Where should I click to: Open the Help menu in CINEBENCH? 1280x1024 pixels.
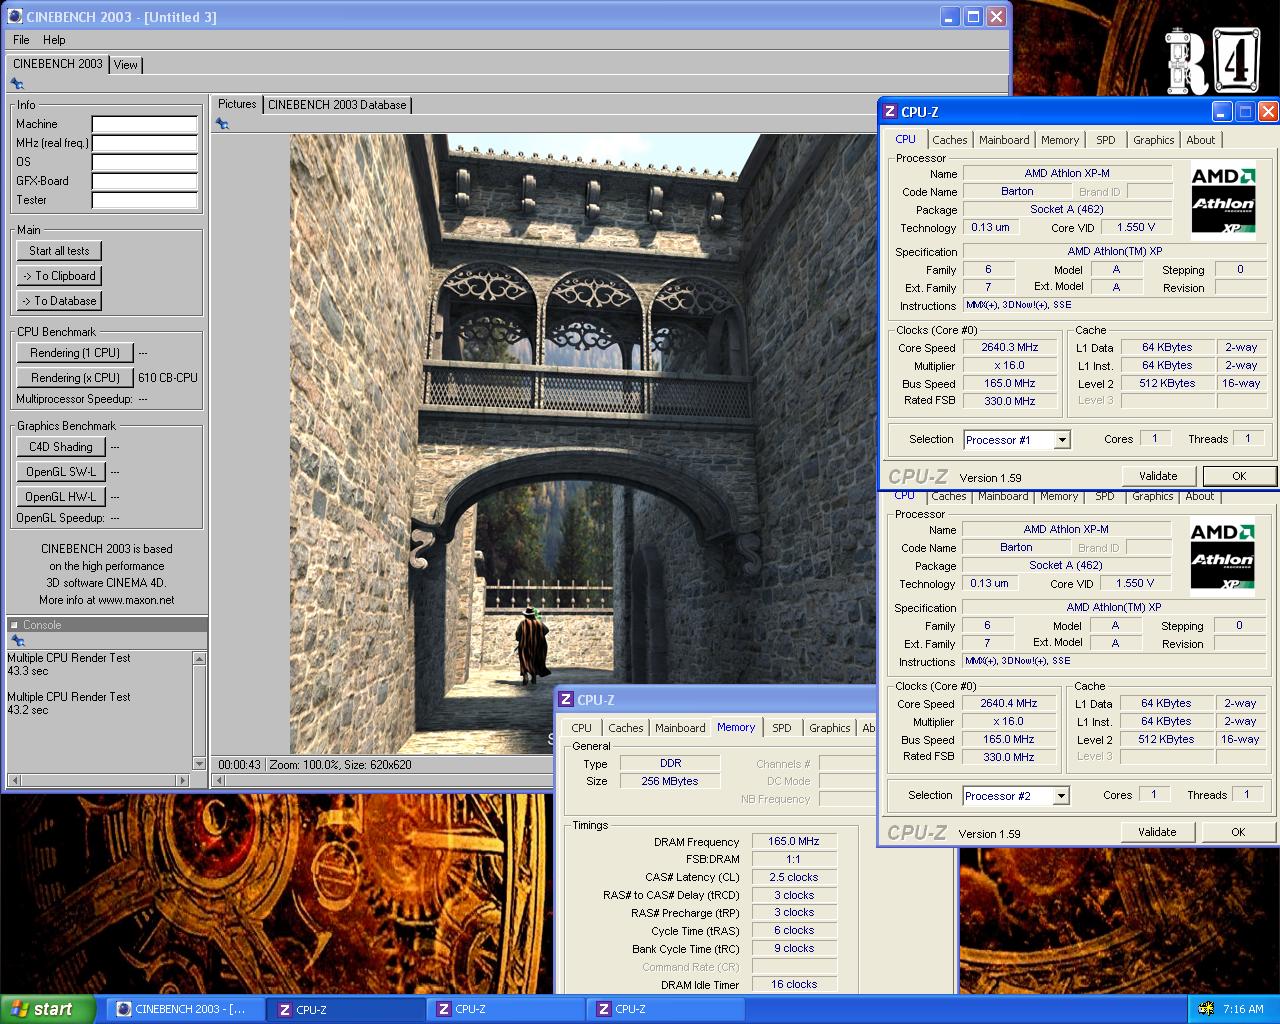[x=54, y=40]
